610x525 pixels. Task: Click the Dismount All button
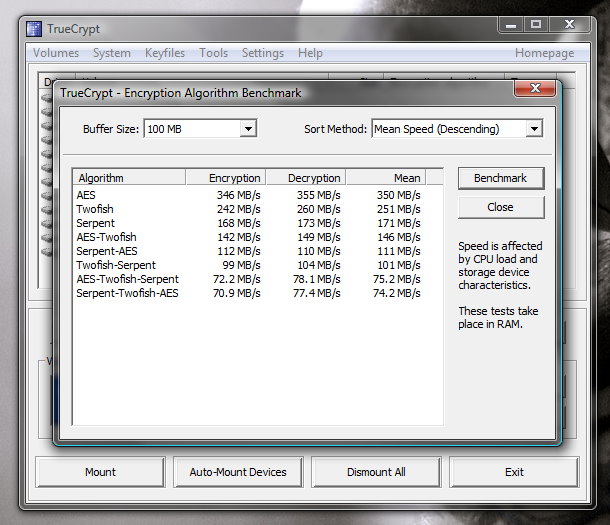(x=376, y=472)
